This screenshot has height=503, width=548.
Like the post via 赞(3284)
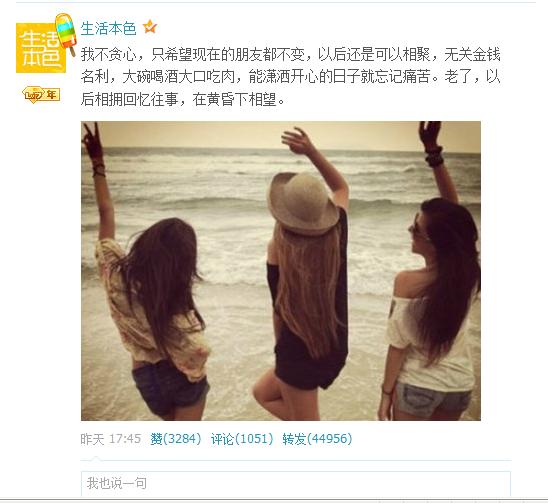[176, 439]
